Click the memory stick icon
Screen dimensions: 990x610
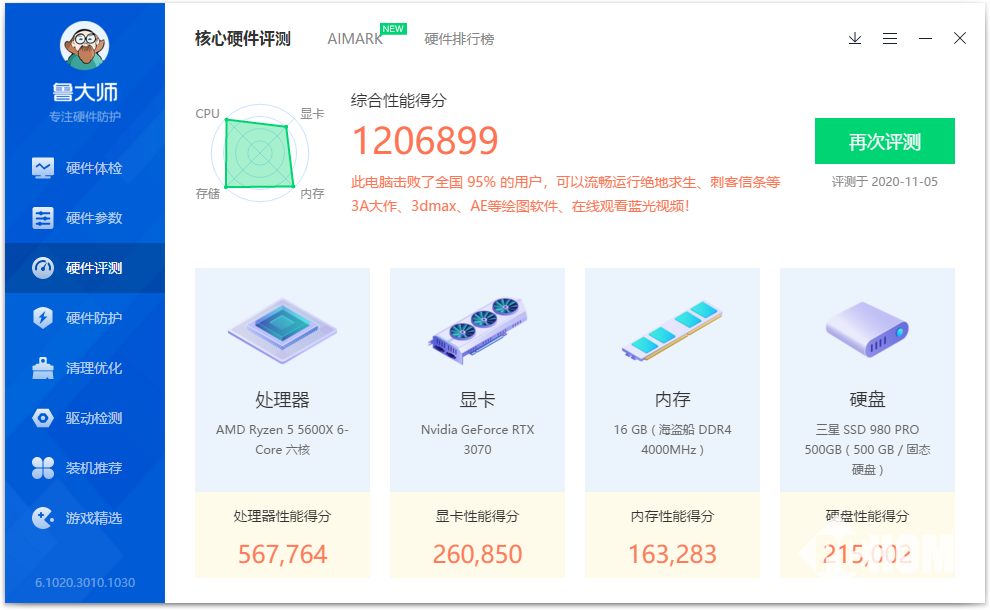[672, 330]
